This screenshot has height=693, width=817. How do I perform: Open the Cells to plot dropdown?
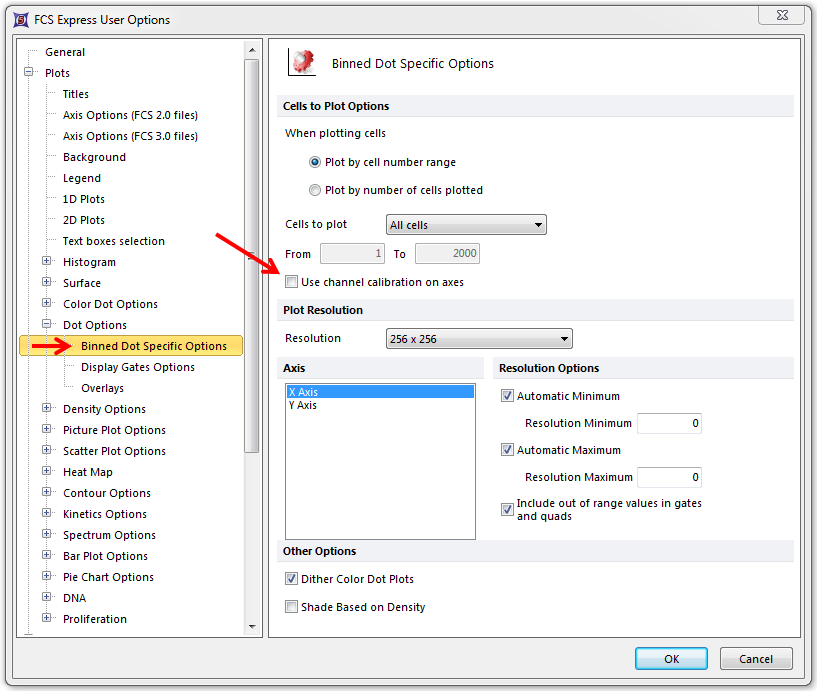pyautogui.click(x=466, y=225)
